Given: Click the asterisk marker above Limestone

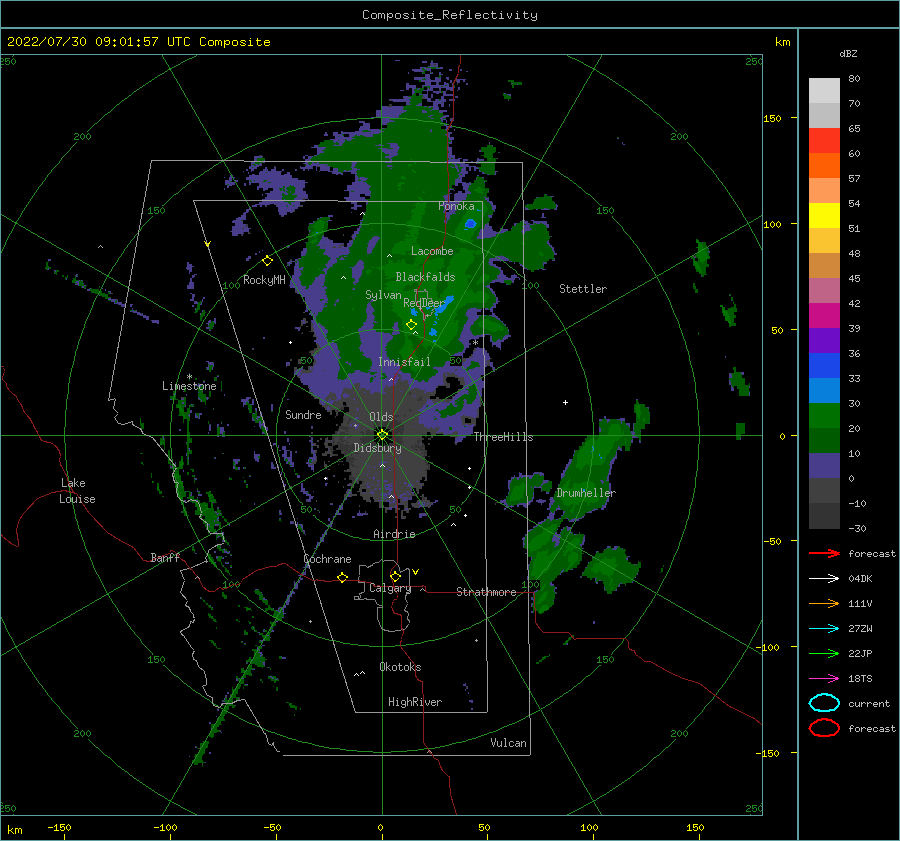Looking at the screenshot, I should tap(189, 377).
